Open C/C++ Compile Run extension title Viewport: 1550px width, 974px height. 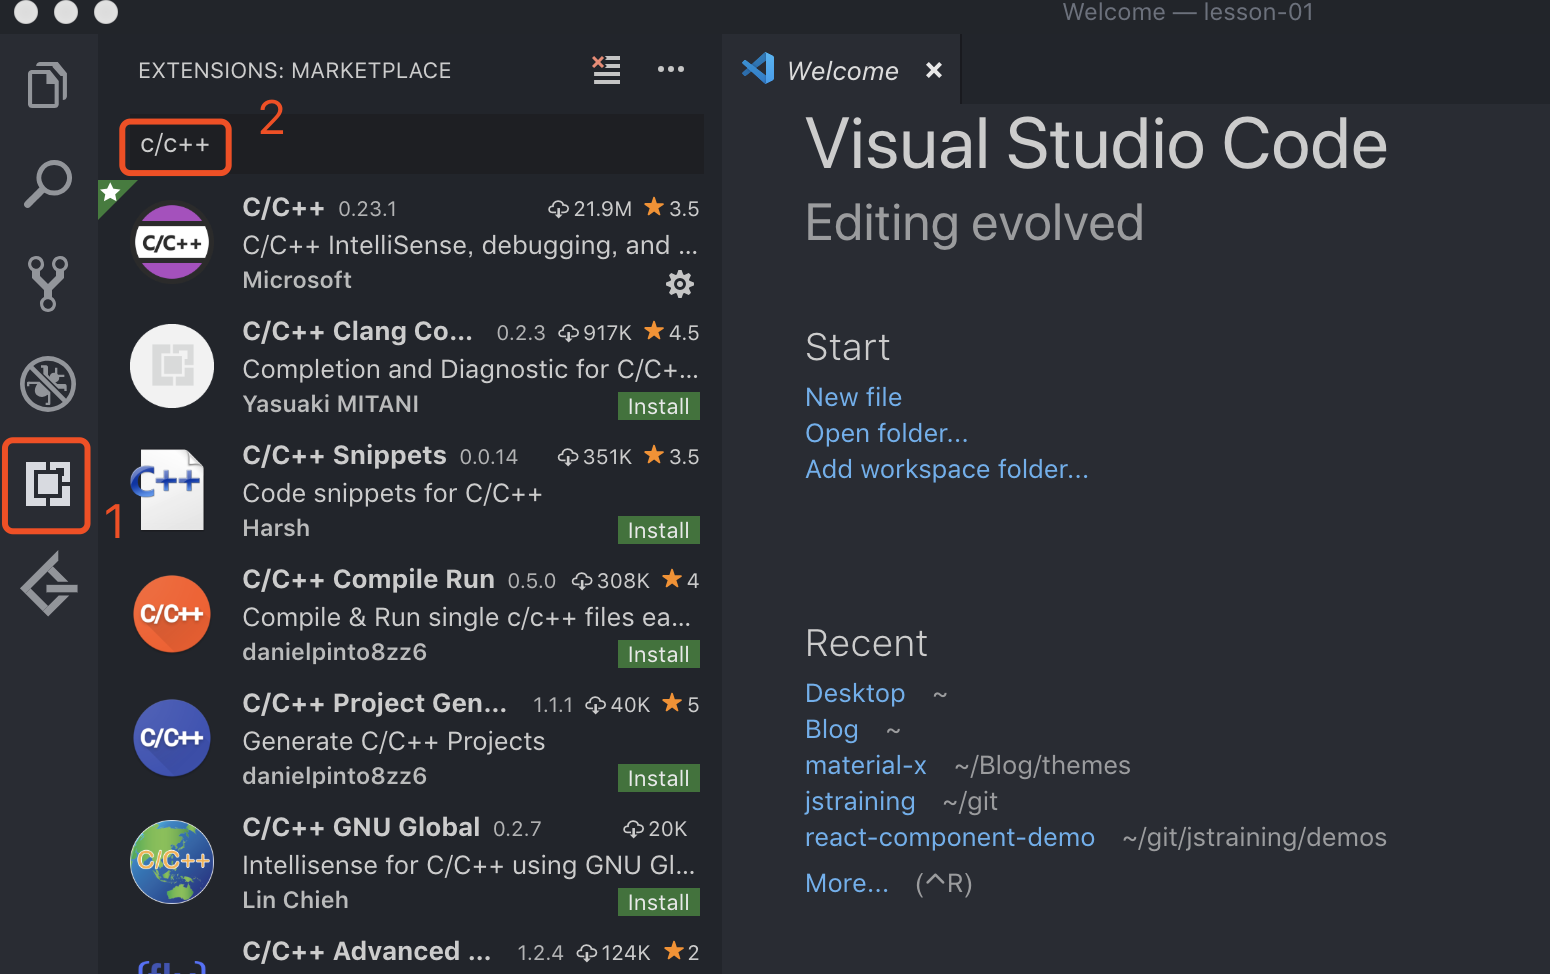368,579
